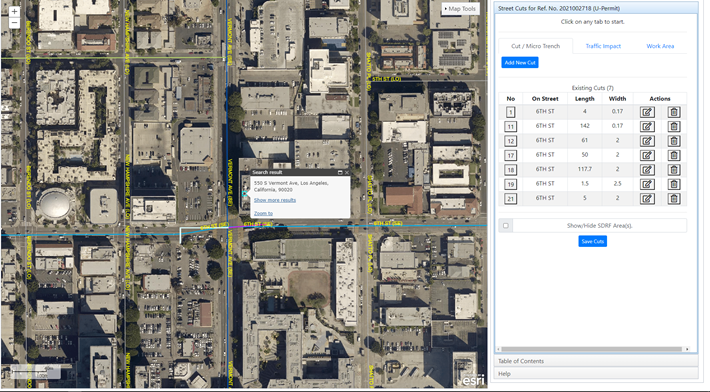710x392 pixels.
Task: Select cut number 18 box
Action: click(x=510, y=170)
